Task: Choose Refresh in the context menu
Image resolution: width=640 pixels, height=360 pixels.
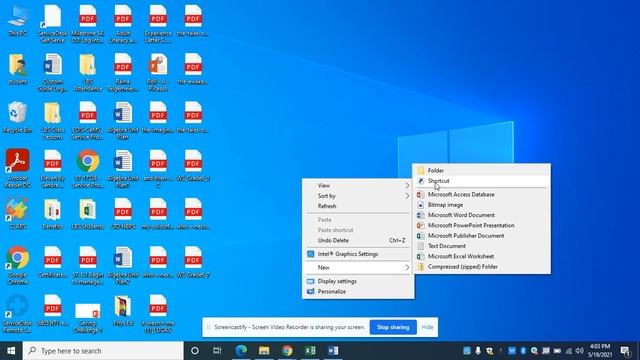Action: click(358, 206)
